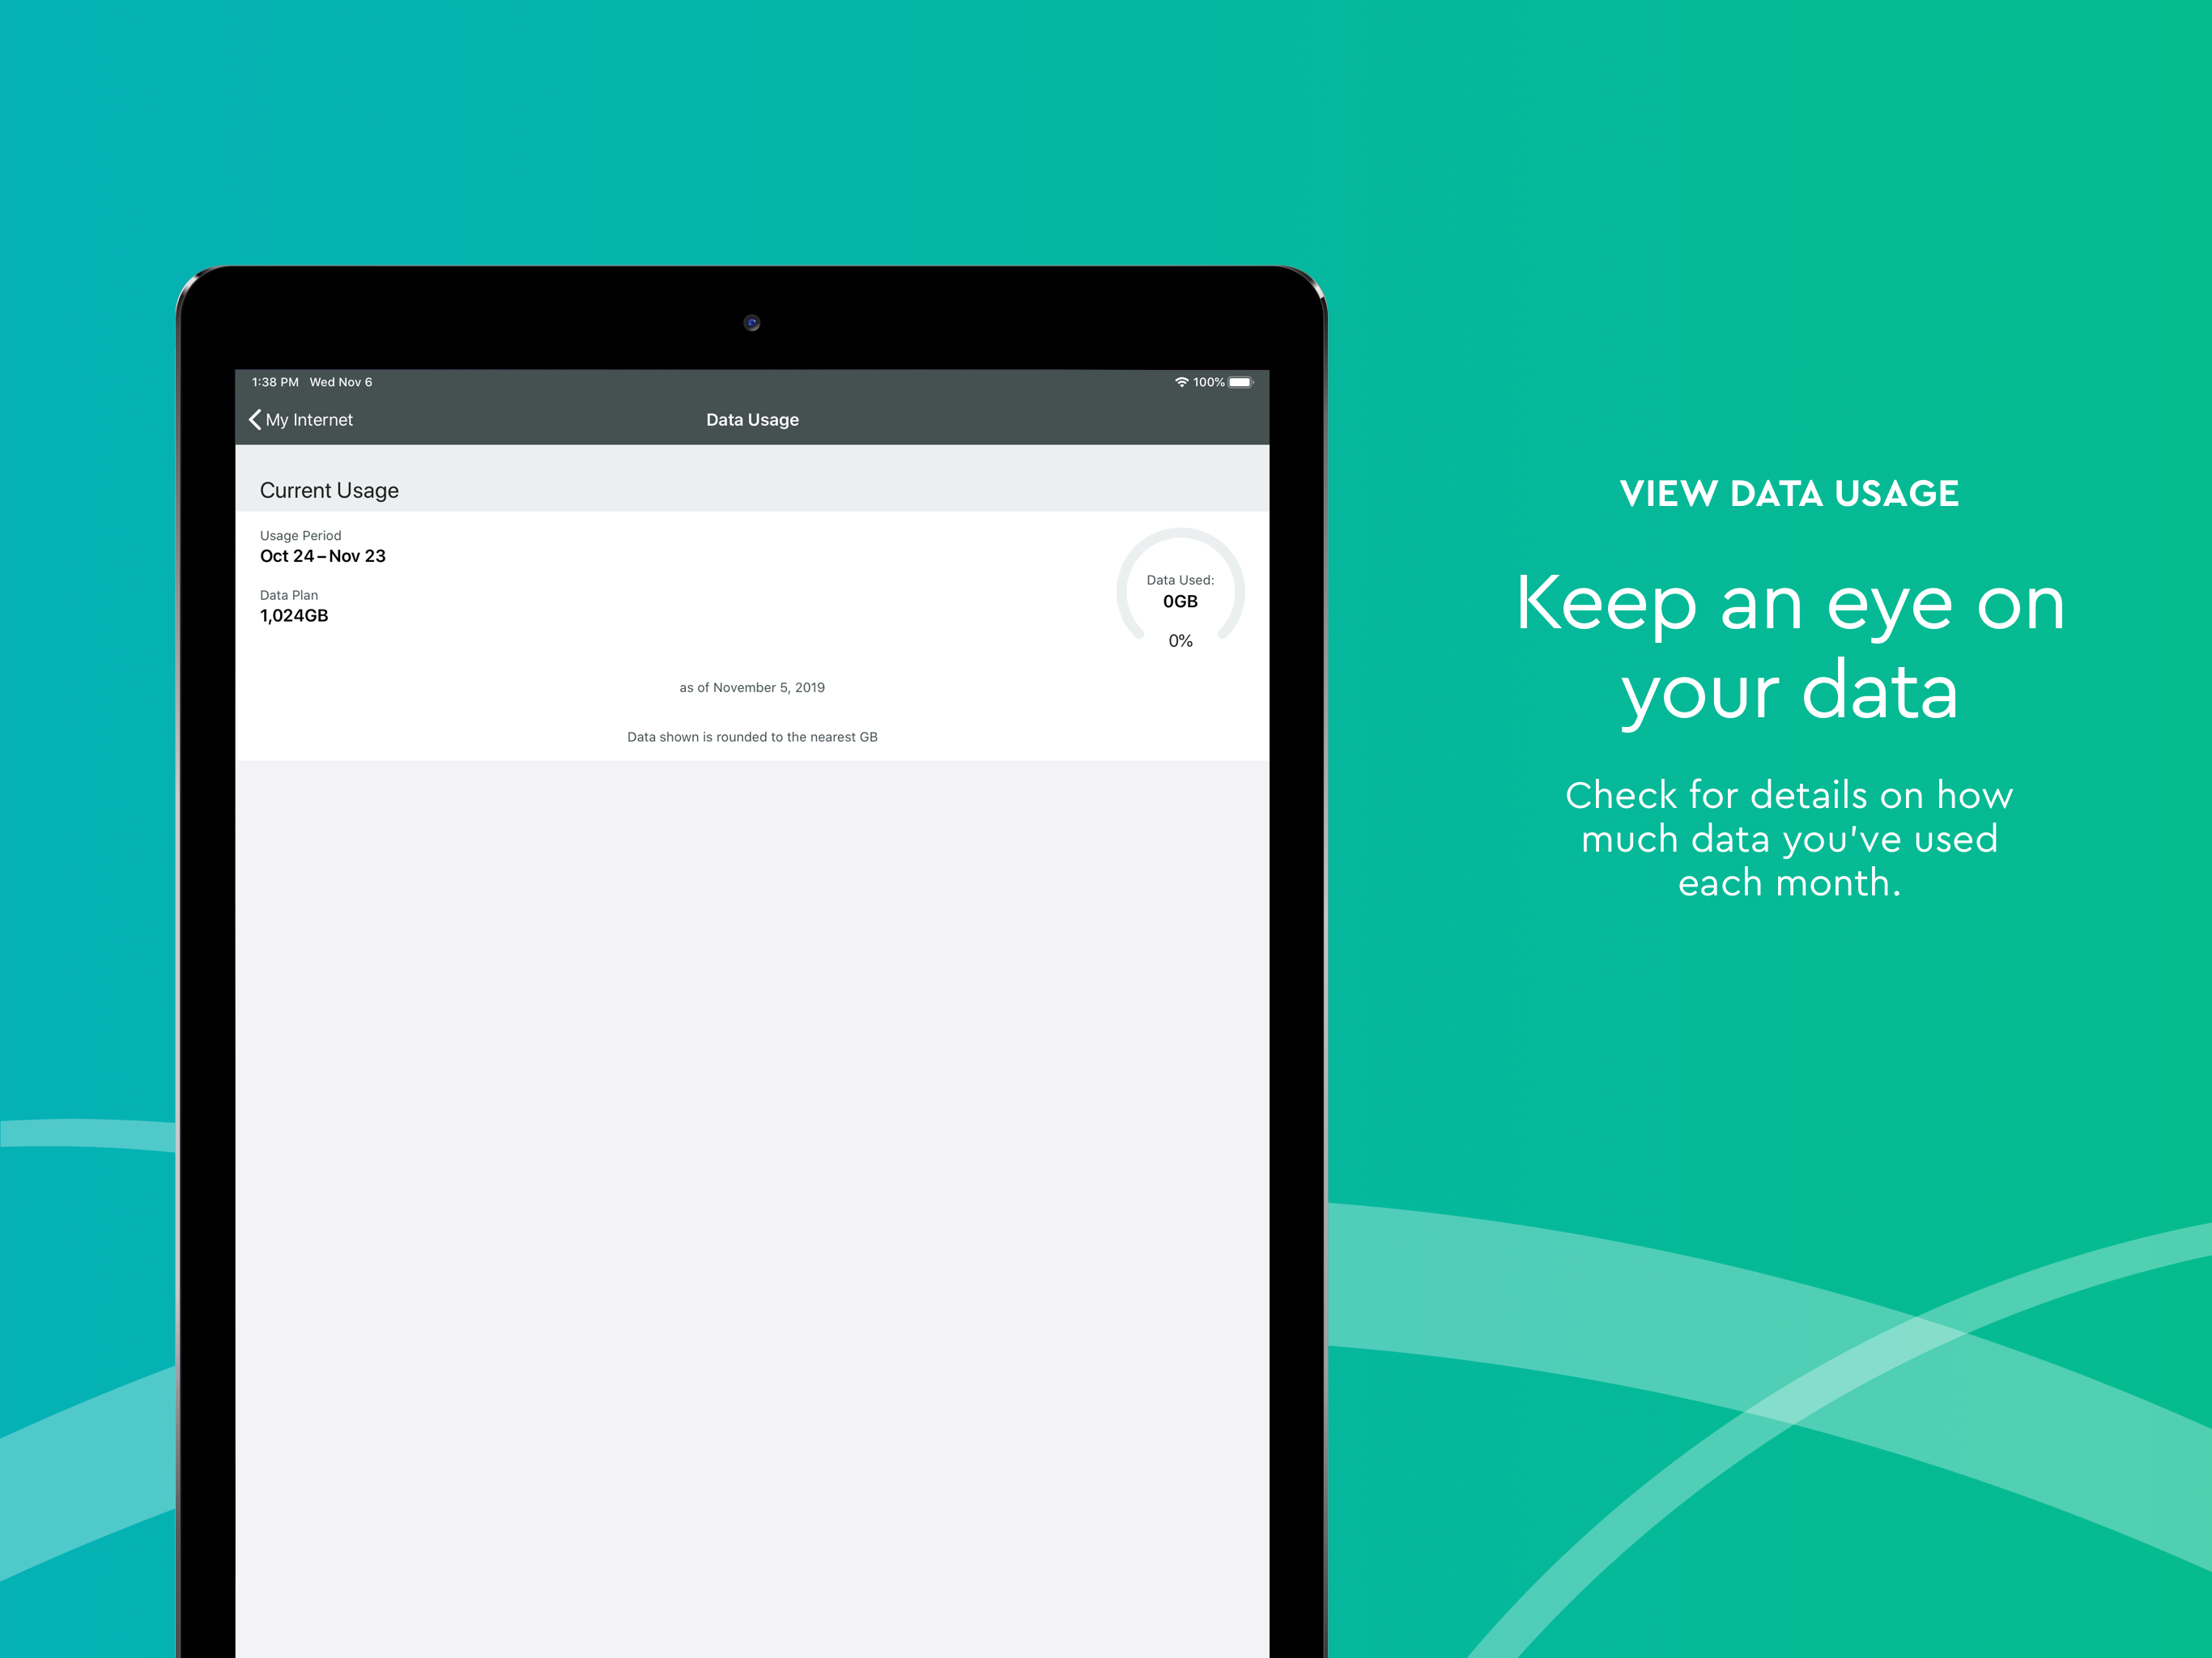The image size is (2212, 1658).
Task: Select the Data Plan label
Action: tap(289, 595)
